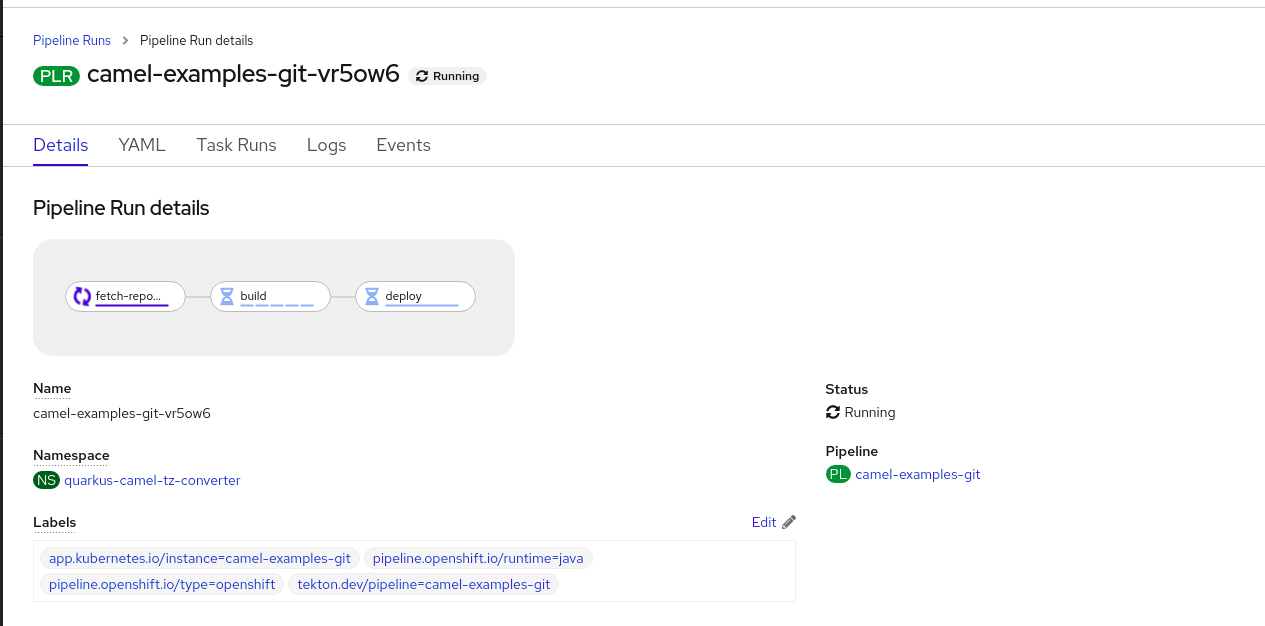Click the camel-examples-git-vr5ow6 page title

244,75
